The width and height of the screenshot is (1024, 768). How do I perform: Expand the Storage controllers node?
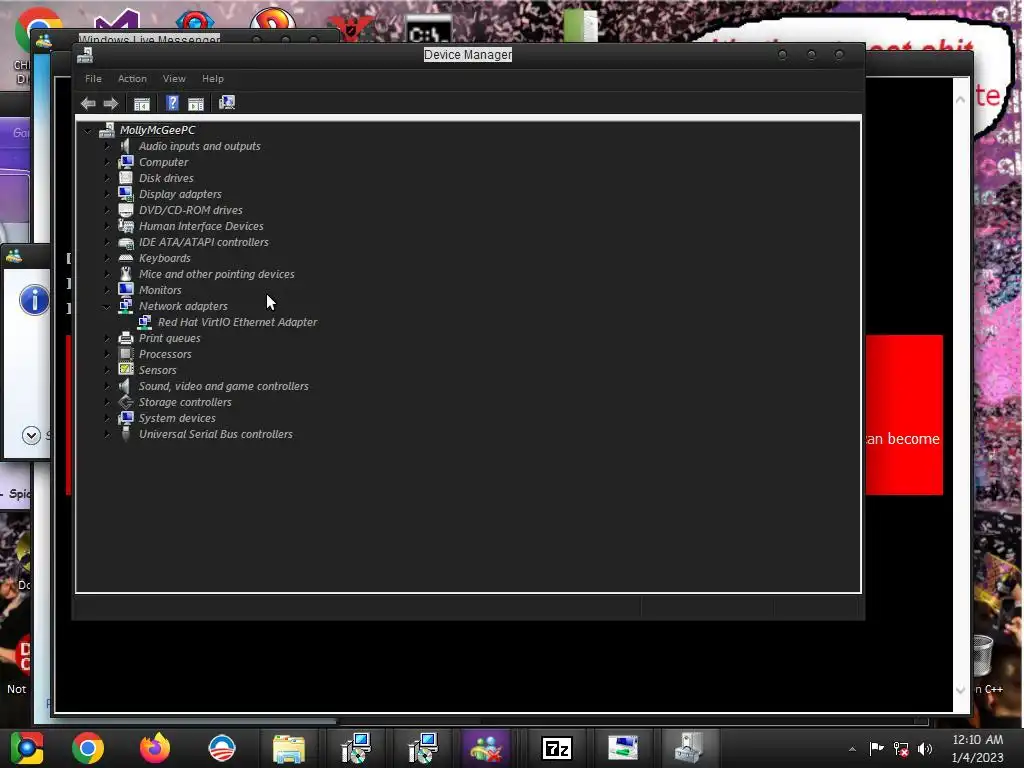tap(107, 402)
